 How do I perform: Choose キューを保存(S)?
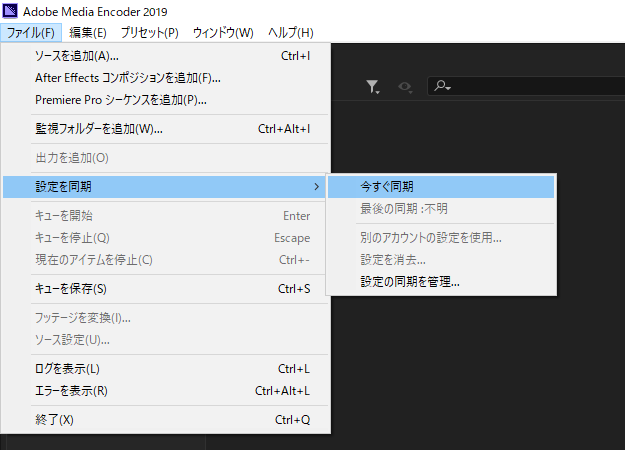tap(166, 289)
